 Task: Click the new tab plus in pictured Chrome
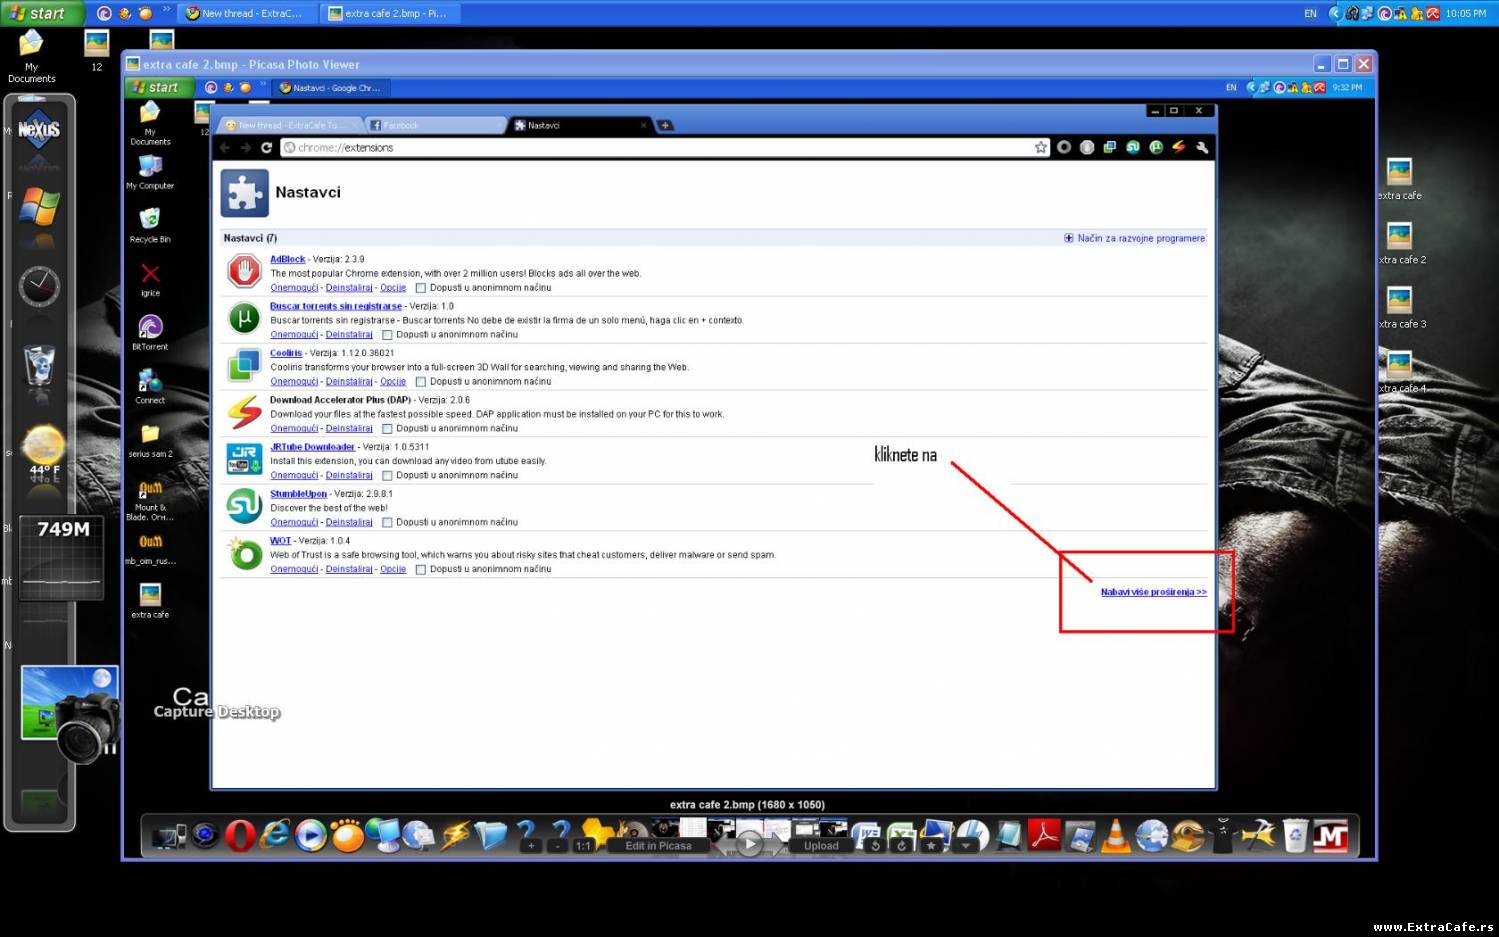[665, 125]
